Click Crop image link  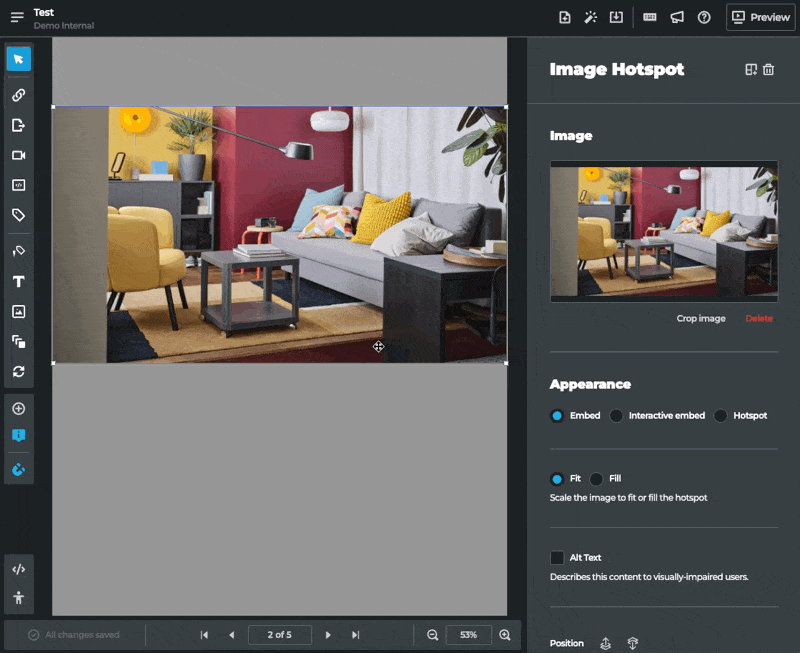coord(701,319)
